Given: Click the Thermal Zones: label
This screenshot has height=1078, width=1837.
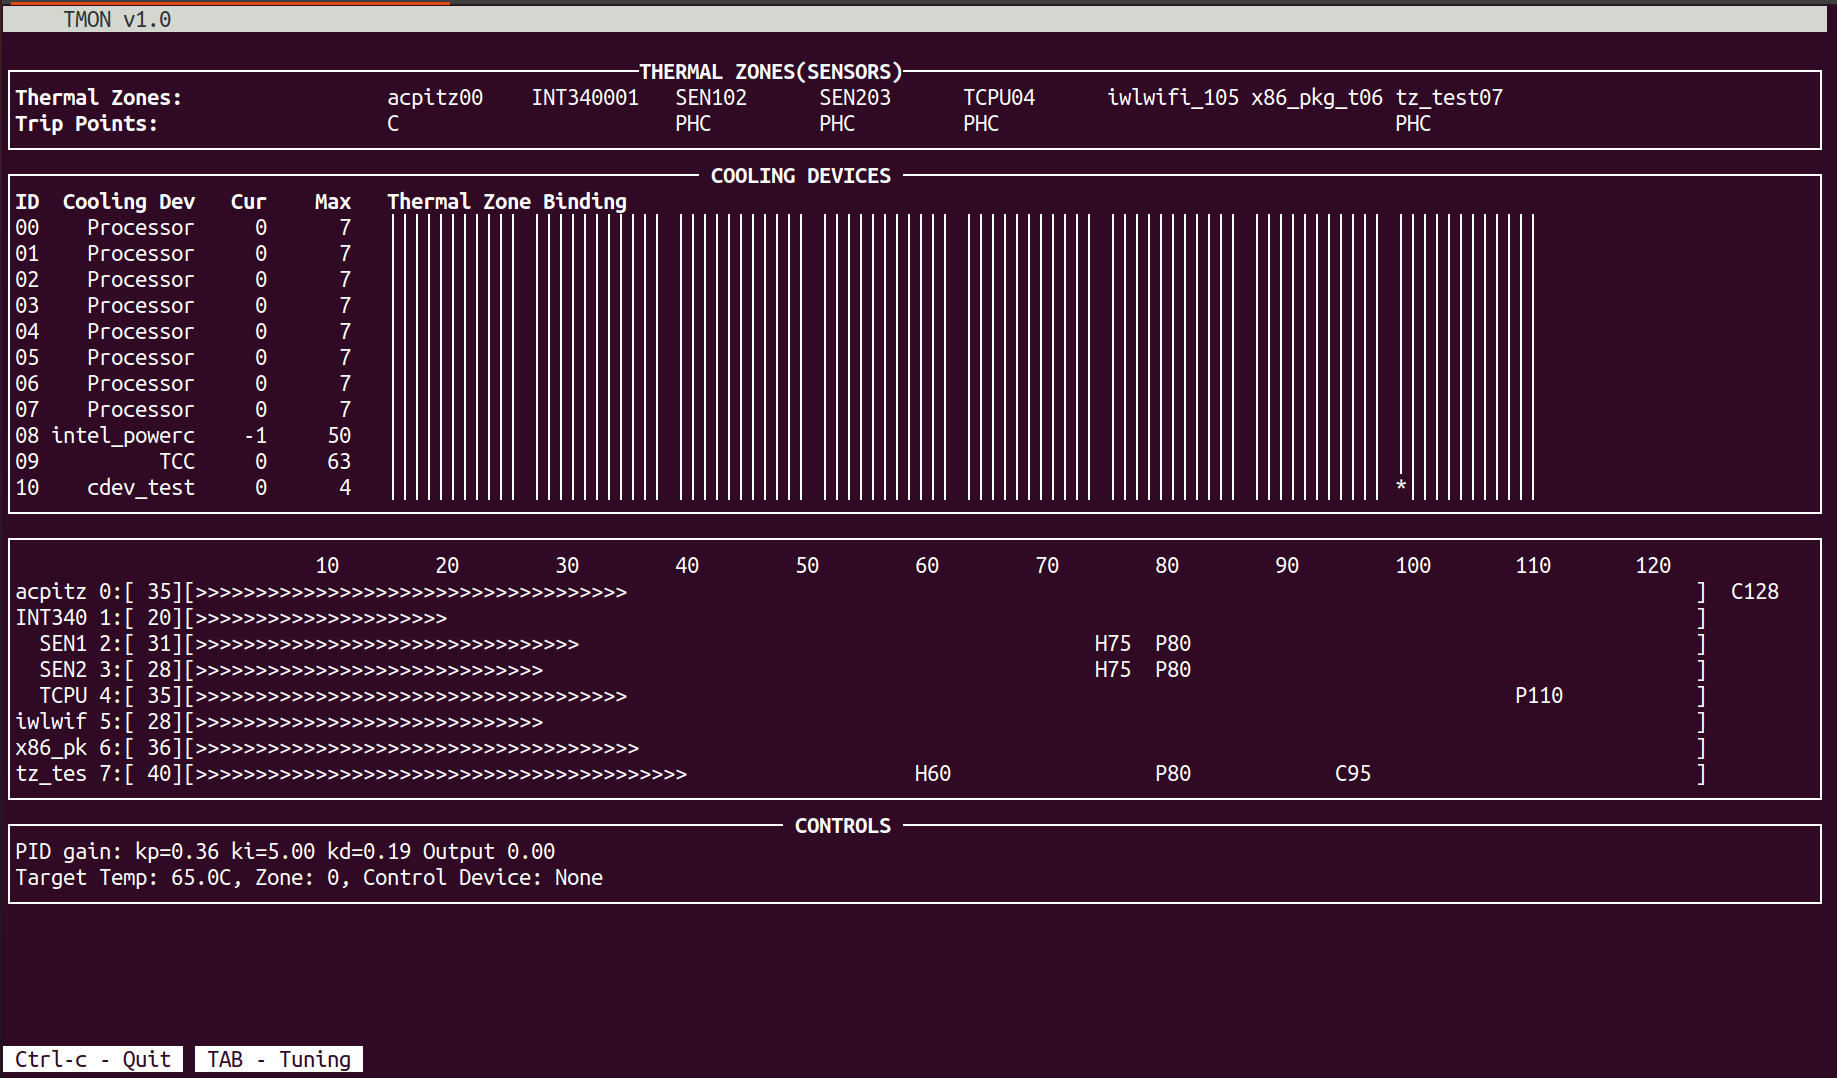Looking at the screenshot, I should pos(99,98).
